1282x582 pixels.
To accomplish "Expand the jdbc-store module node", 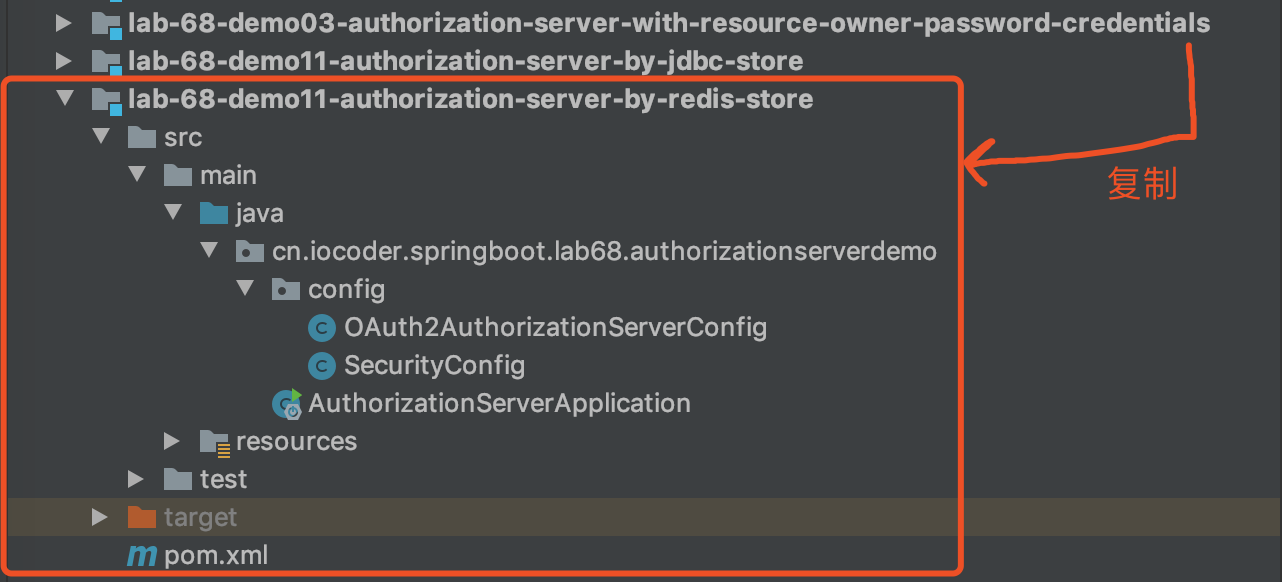I will point(64,62).
